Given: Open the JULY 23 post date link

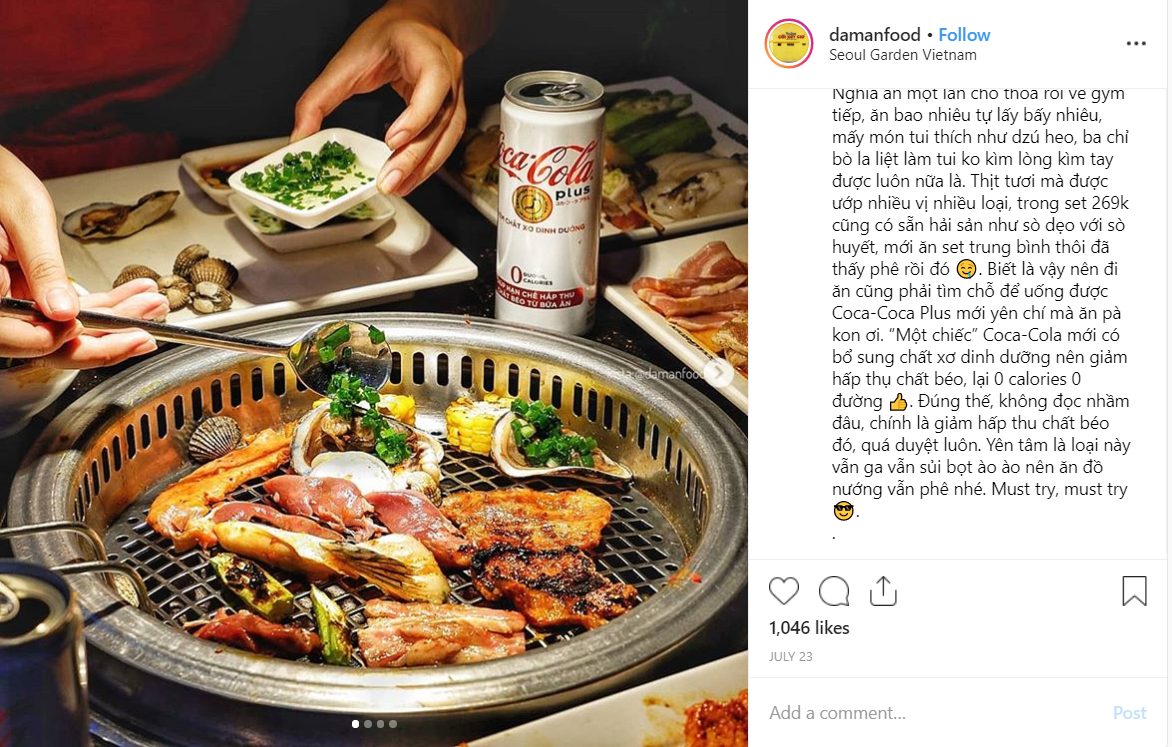Looking at the screenshot, I should pyautogui.click(x=790, y=657).
